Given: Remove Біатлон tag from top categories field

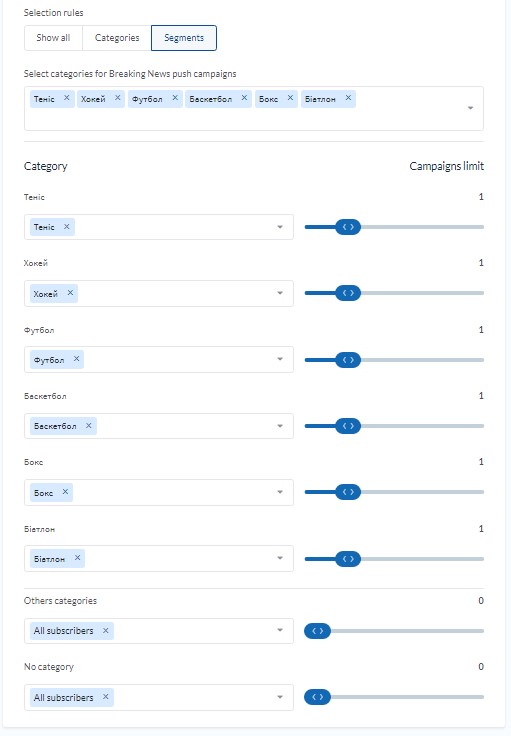Looking at the screenshot, I should coord(348,98).
